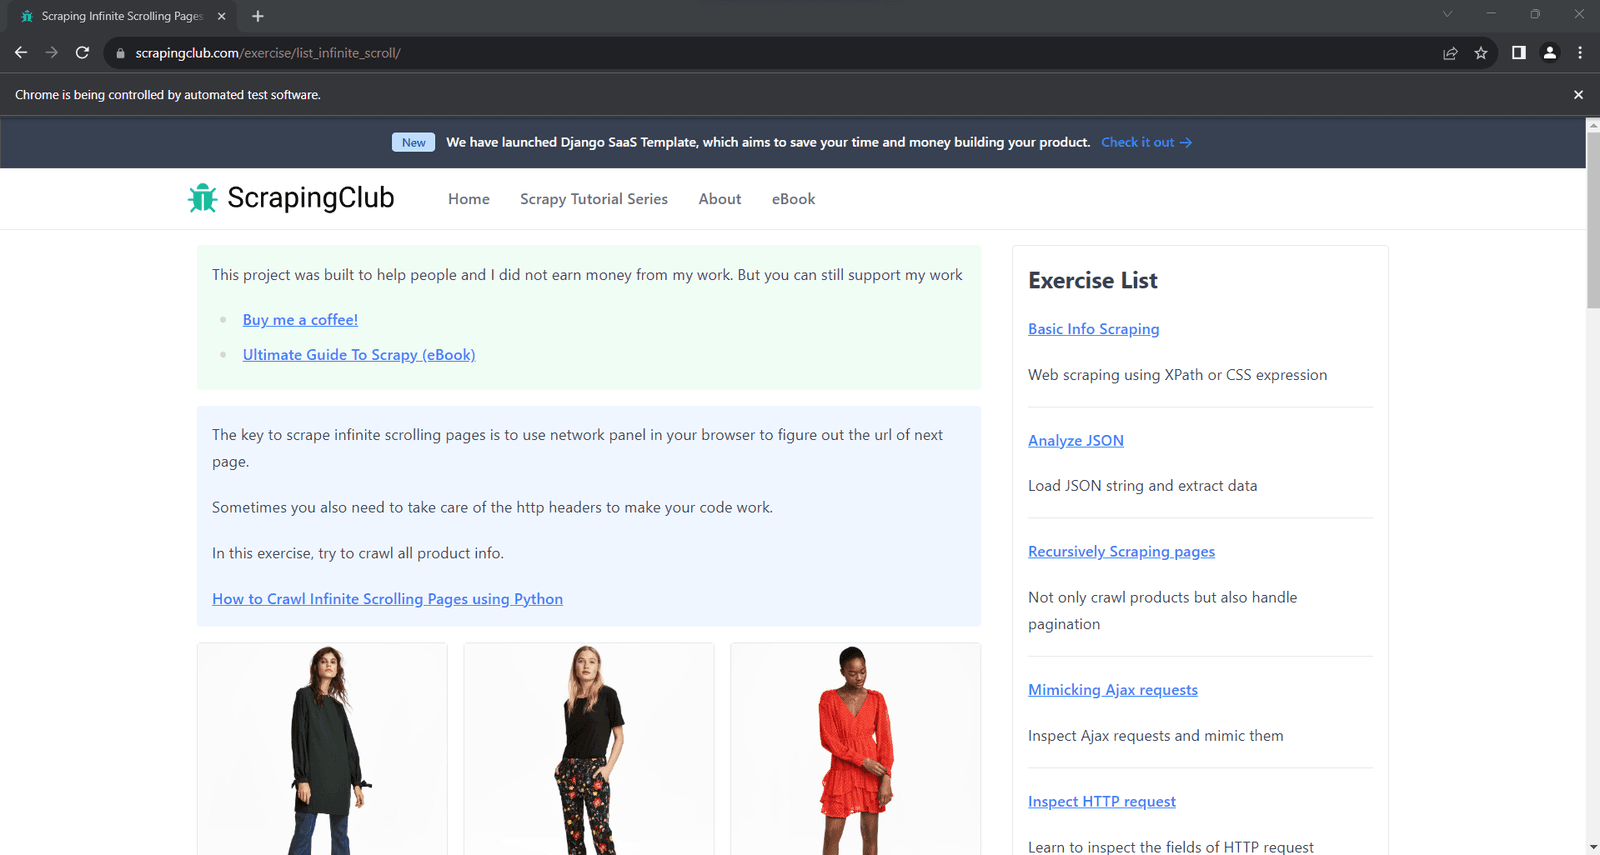This screenshot has height=855, width=1600.
Task: Open a new tab with the plus icon
Action: pyautogui.click(x=258, y=16)
